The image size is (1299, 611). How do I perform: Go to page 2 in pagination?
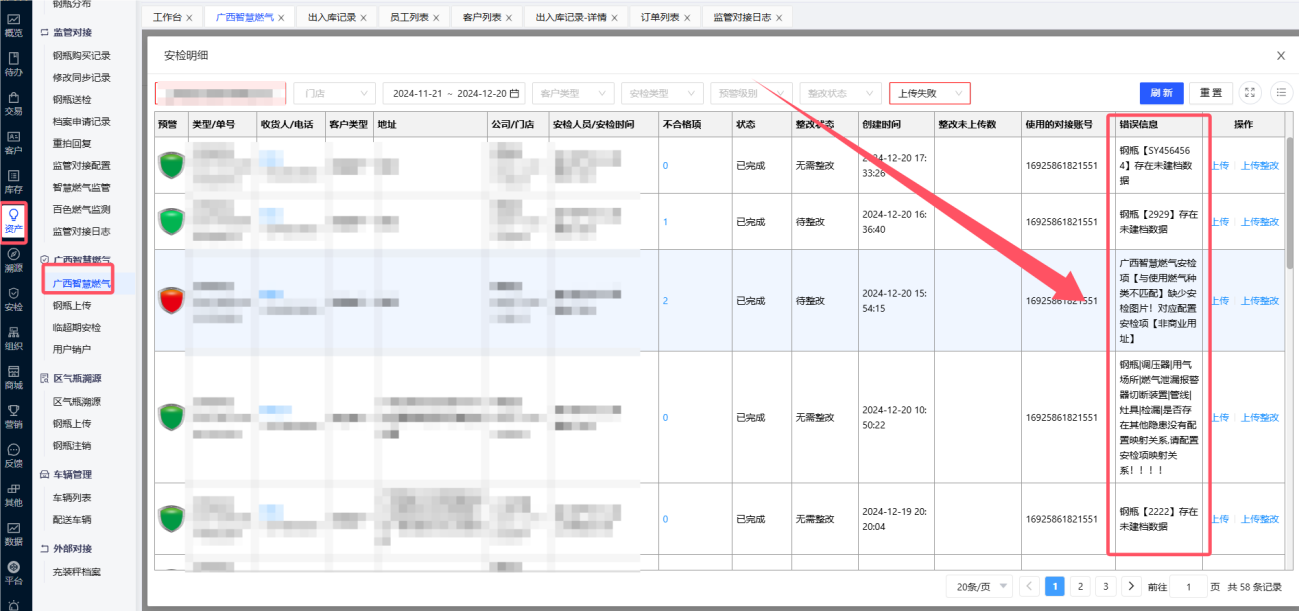1080,587
